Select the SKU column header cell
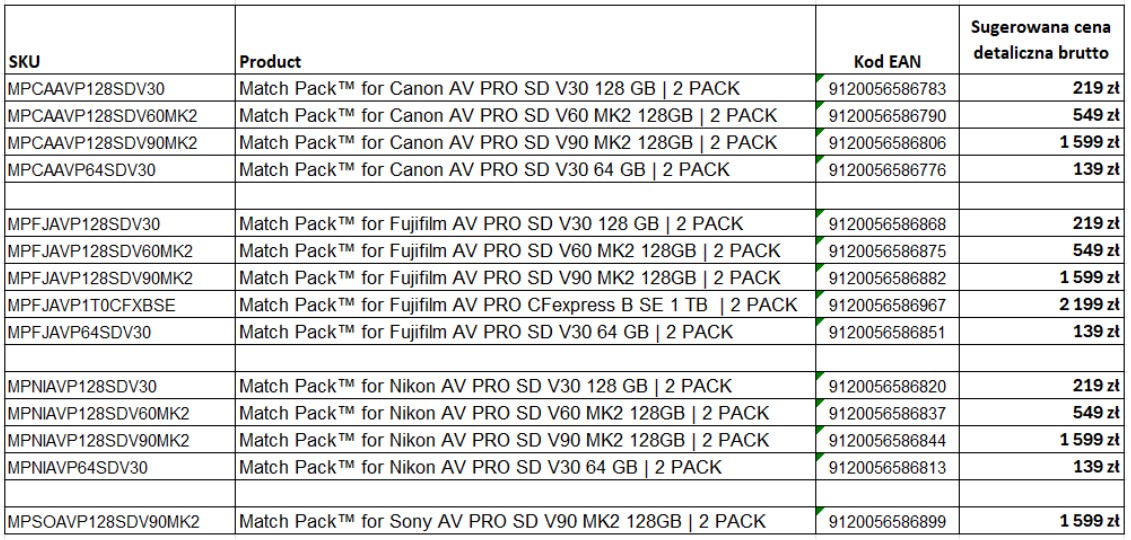The width and height of the screenshot is (1131, 540). point(120,40)
